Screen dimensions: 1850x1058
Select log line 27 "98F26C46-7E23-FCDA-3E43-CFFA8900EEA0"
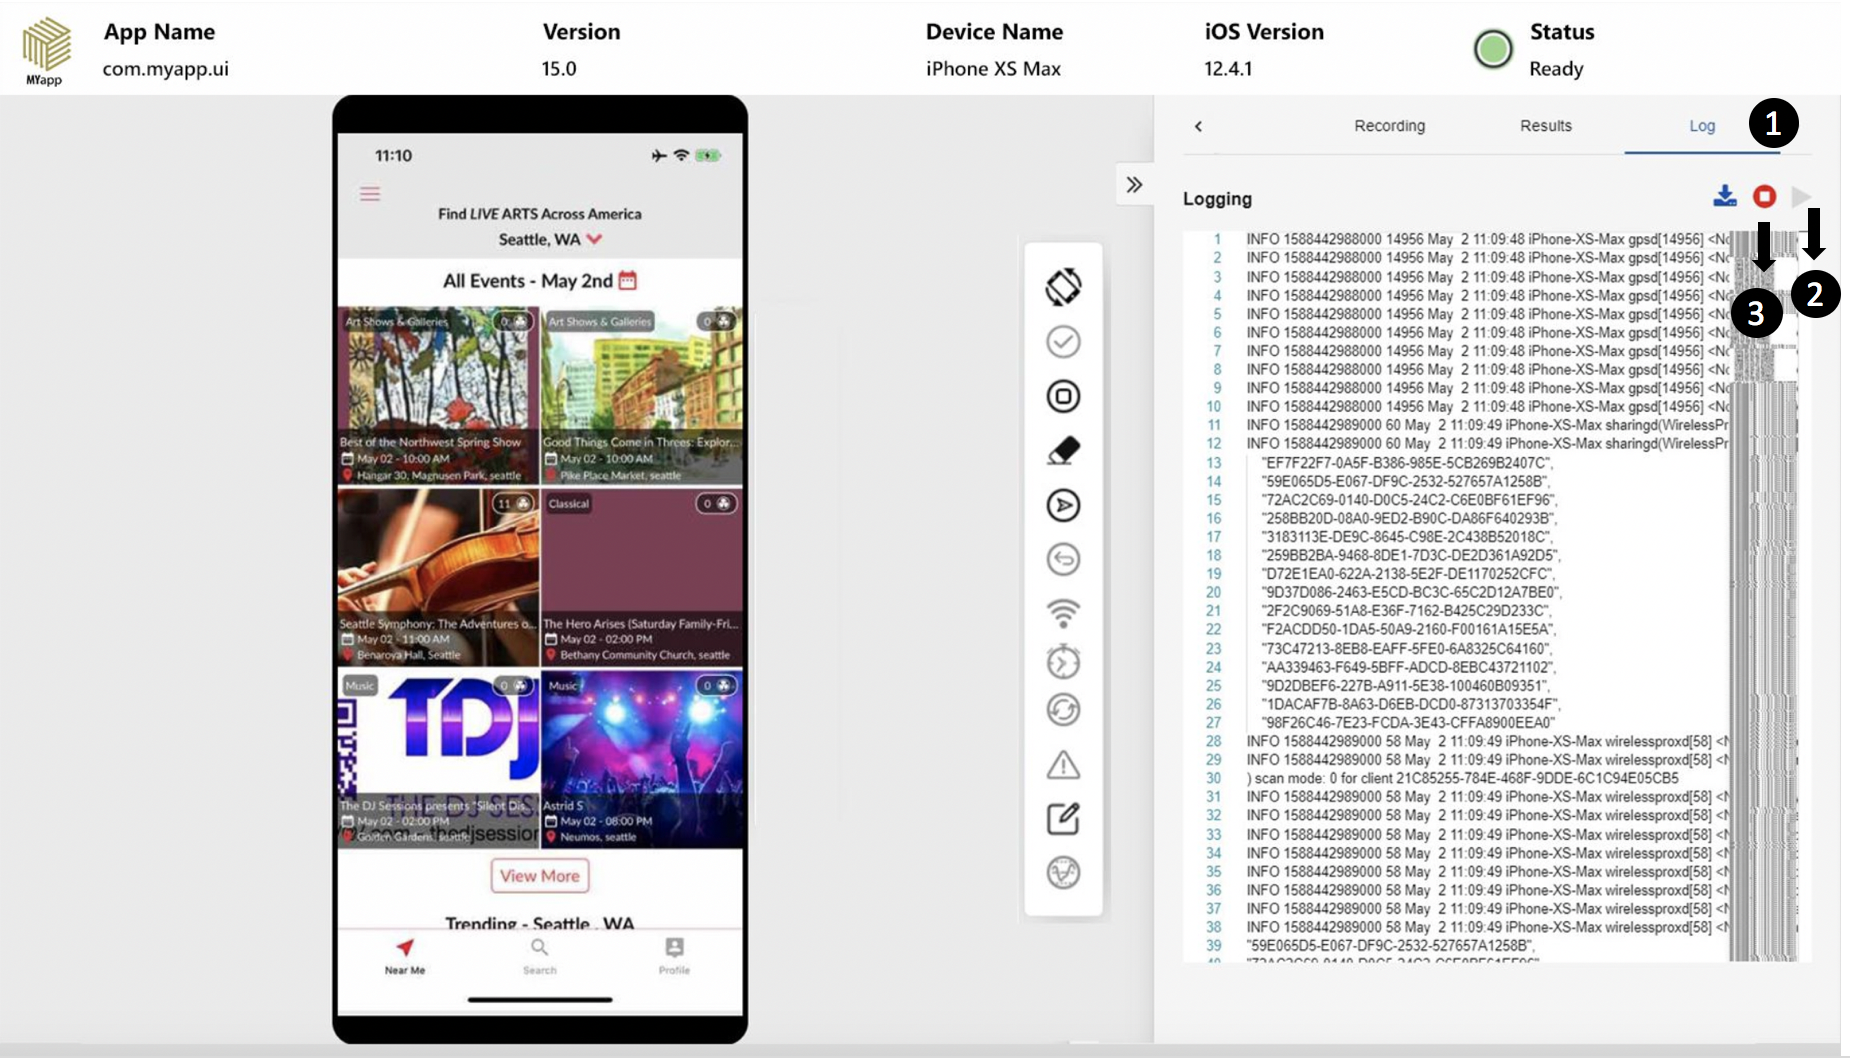point(1410,722)
